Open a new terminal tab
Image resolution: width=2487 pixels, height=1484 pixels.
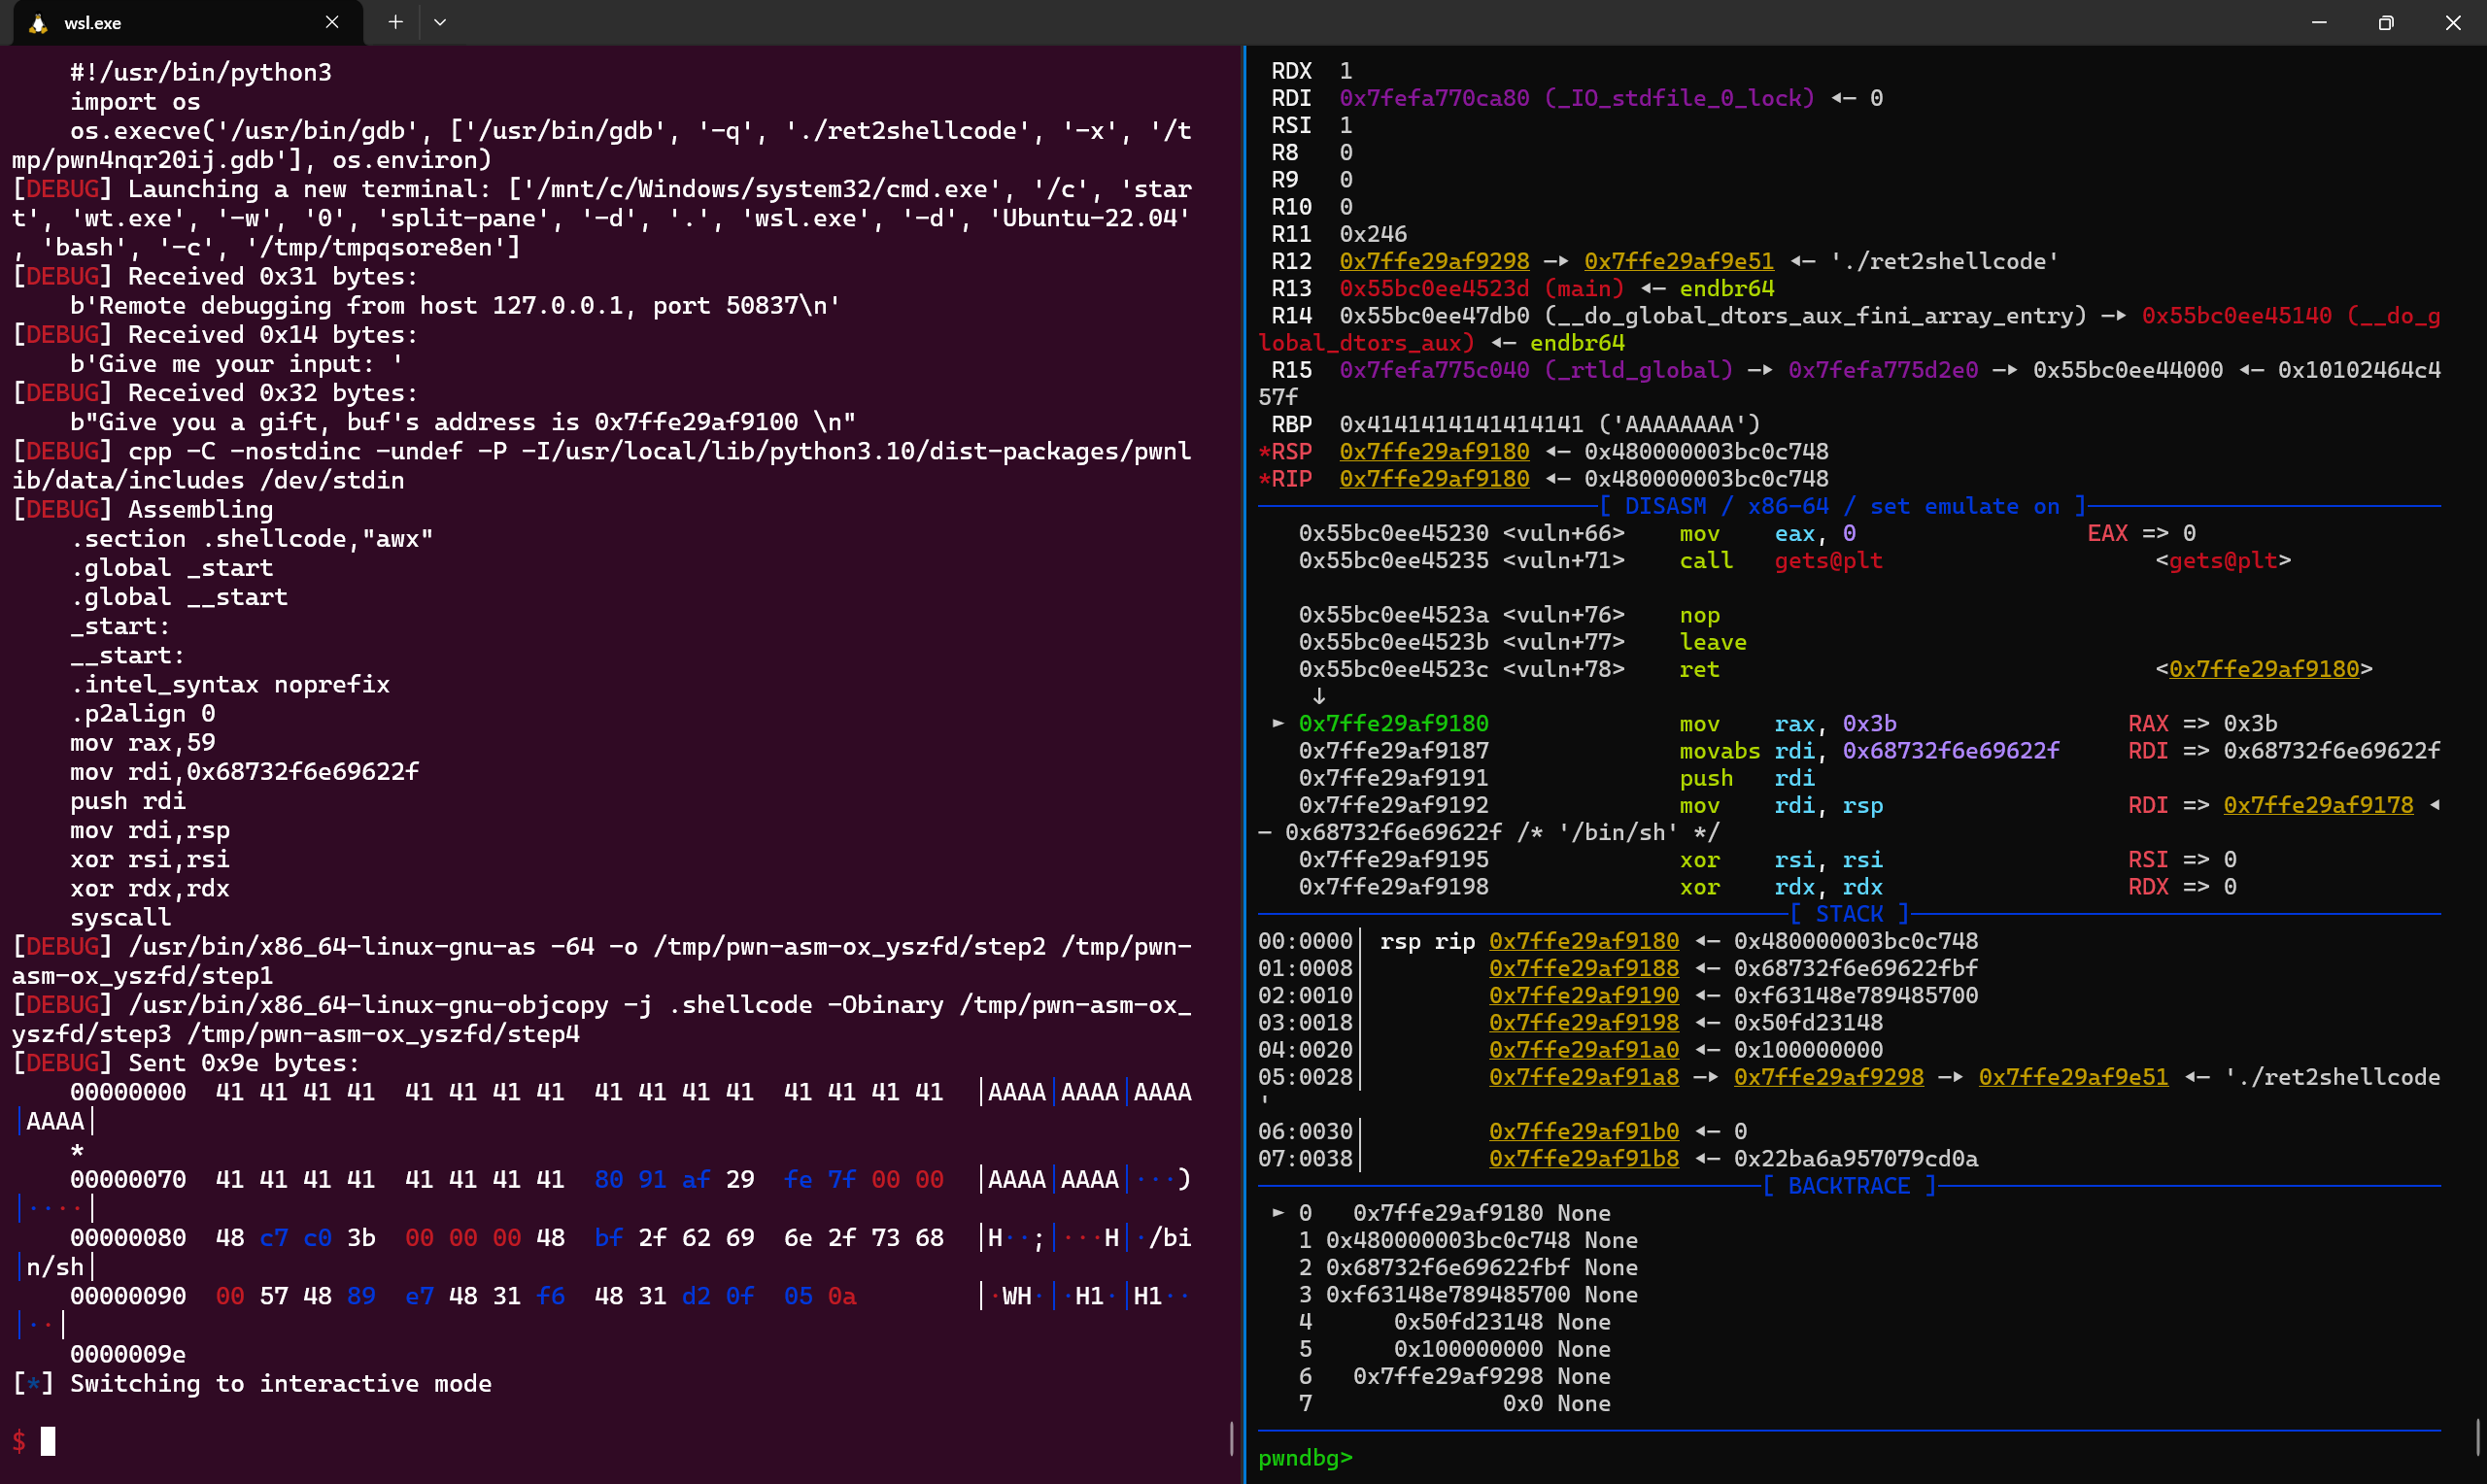(396, 22)
